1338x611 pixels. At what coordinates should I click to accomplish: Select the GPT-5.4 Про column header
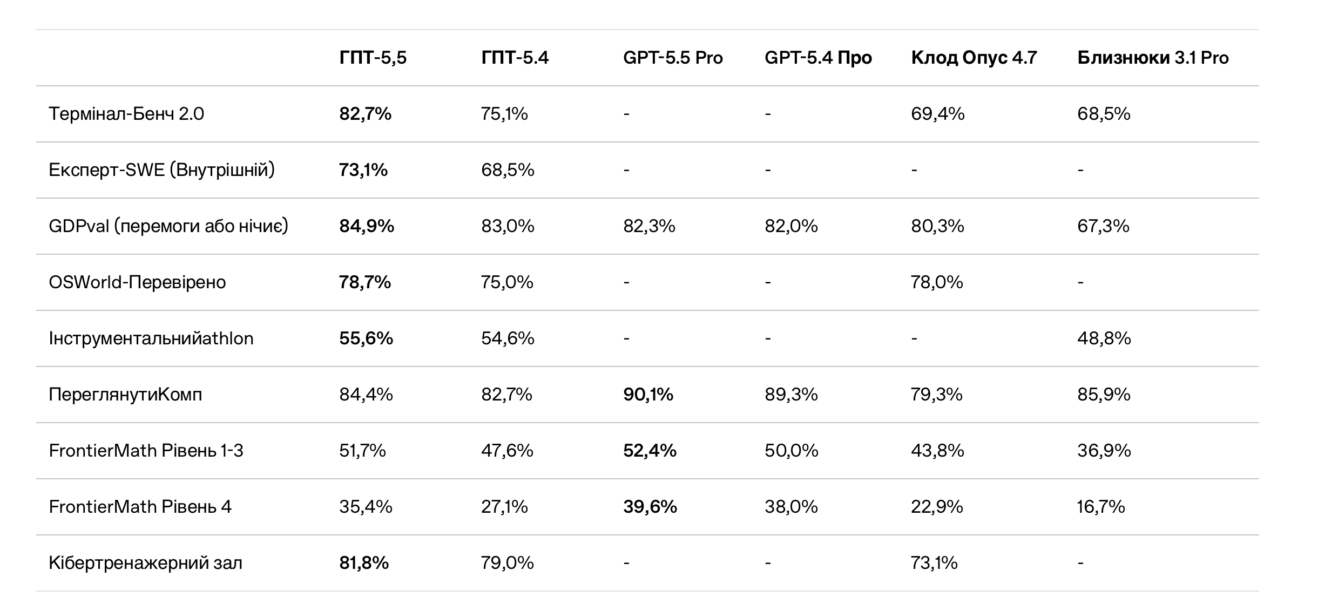[x=818, y=58]
